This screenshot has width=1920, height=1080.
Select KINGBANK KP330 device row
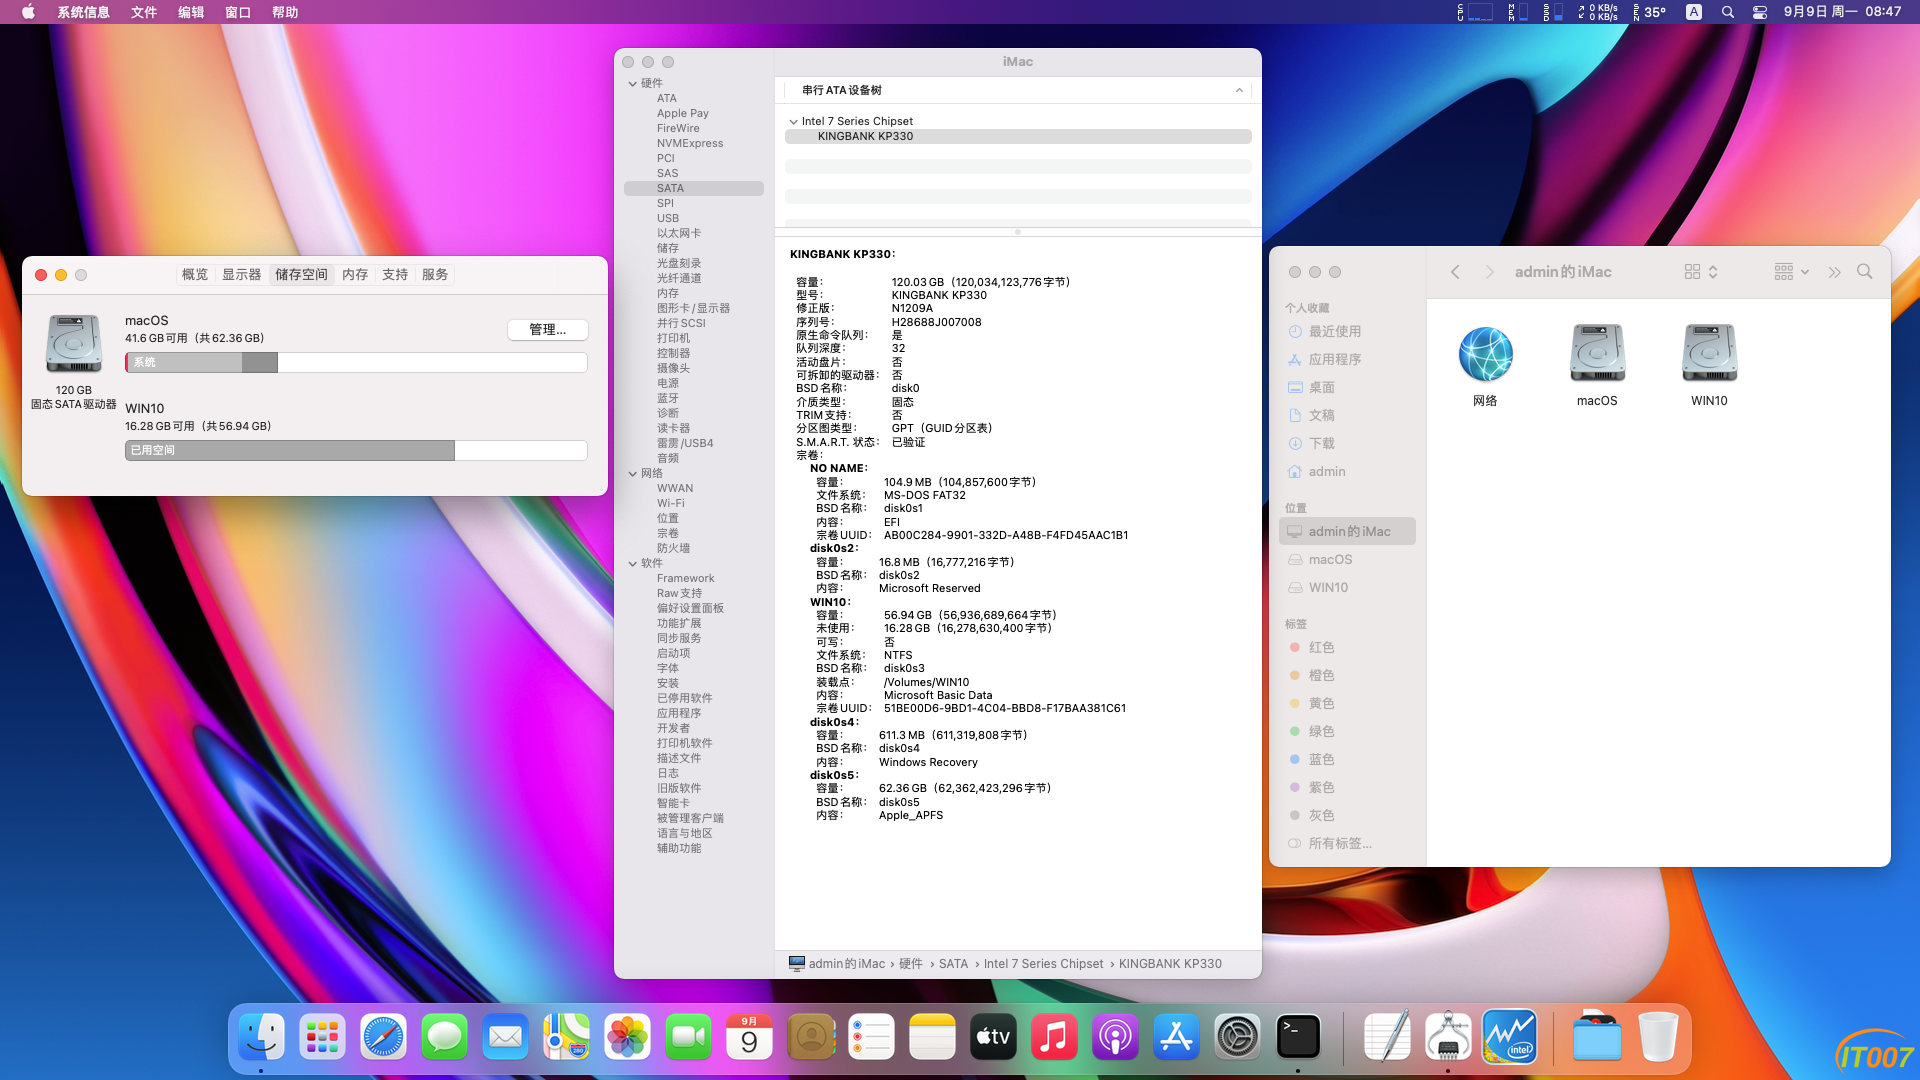tap(1018, 137)
